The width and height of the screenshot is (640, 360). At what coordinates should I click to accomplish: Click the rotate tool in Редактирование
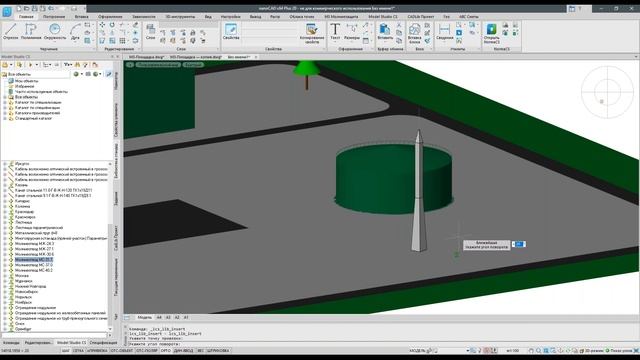click(112, 25)
